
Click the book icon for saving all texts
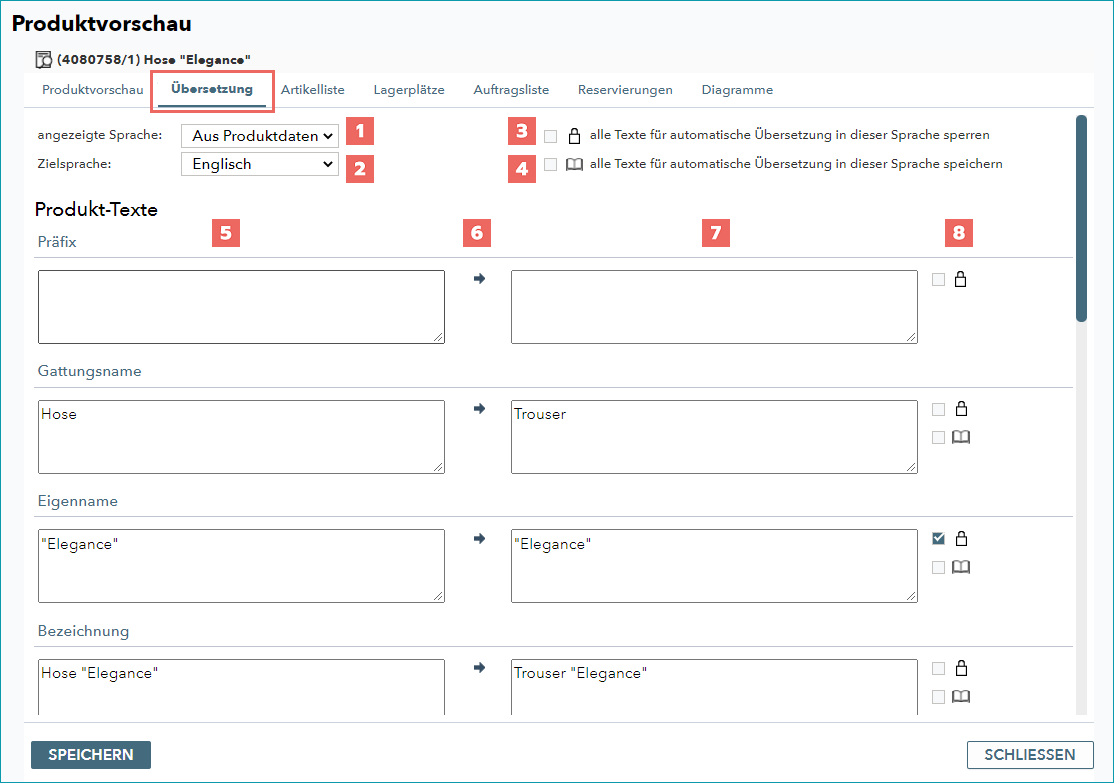(x=574, y=164)
